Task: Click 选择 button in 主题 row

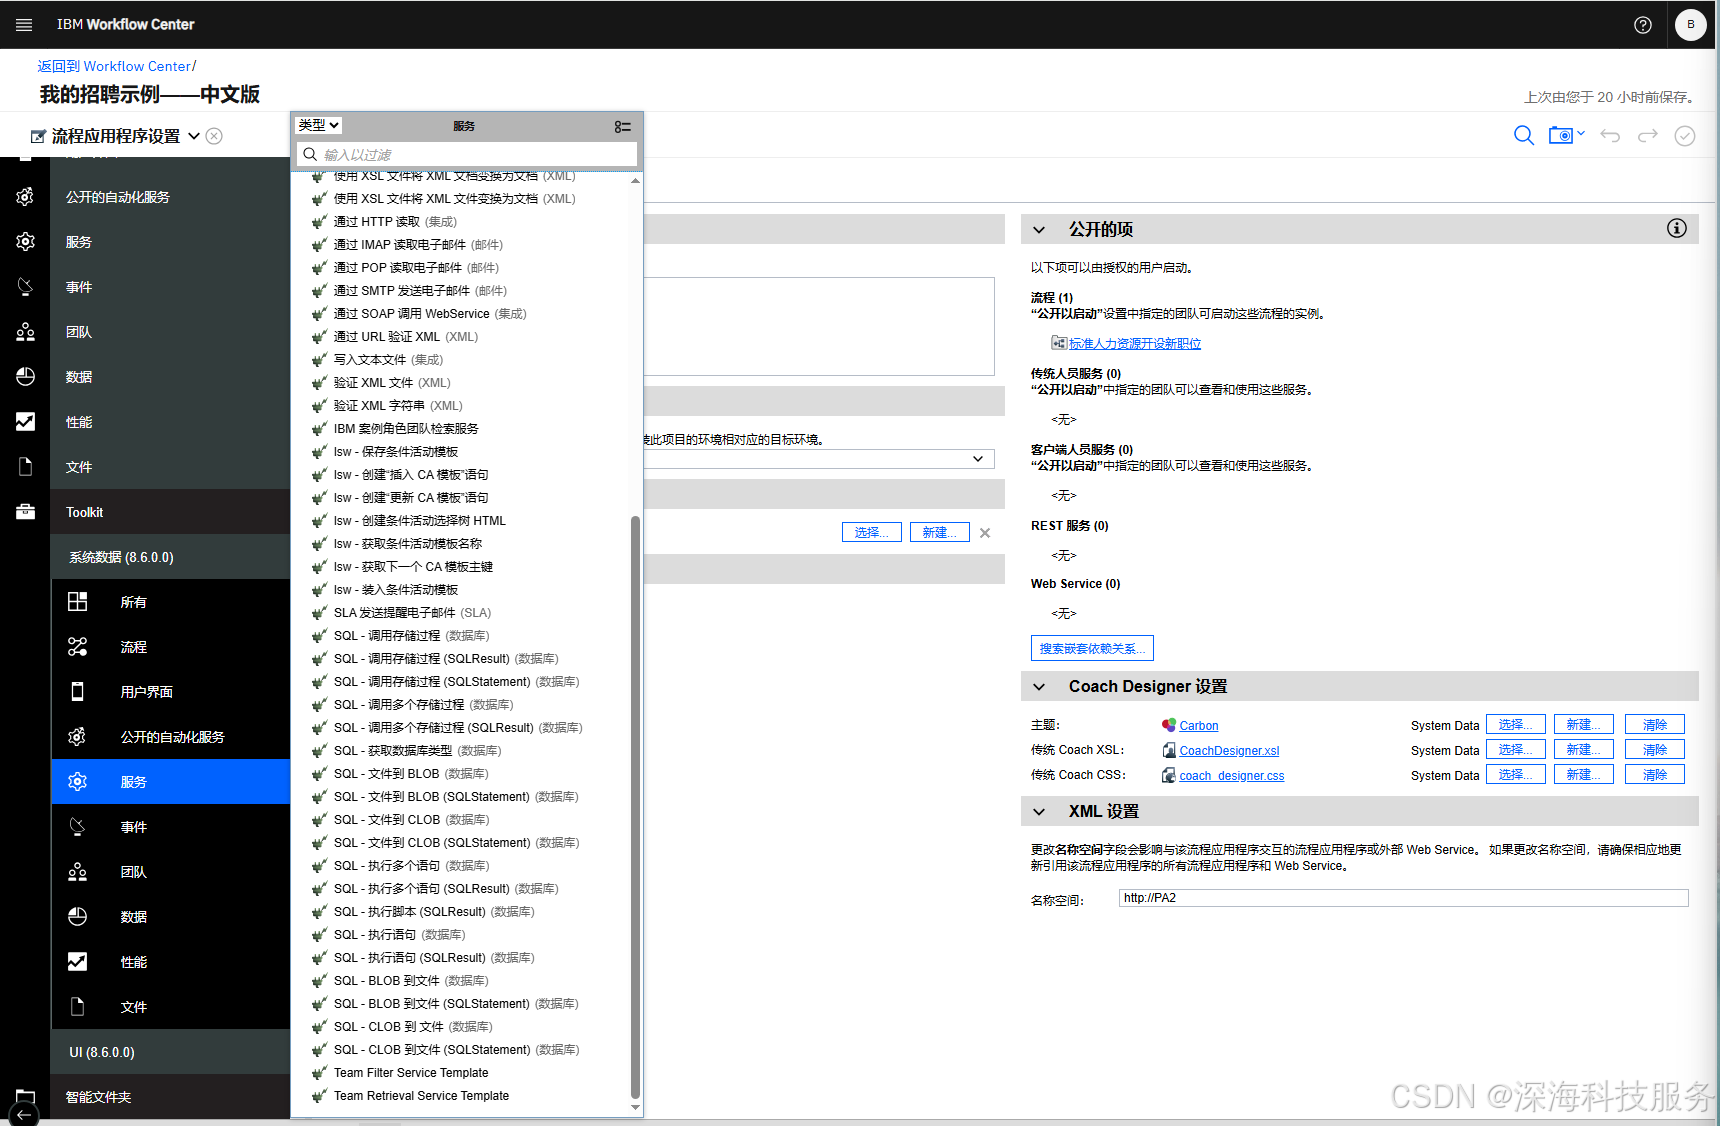Action: [1515, 725]
